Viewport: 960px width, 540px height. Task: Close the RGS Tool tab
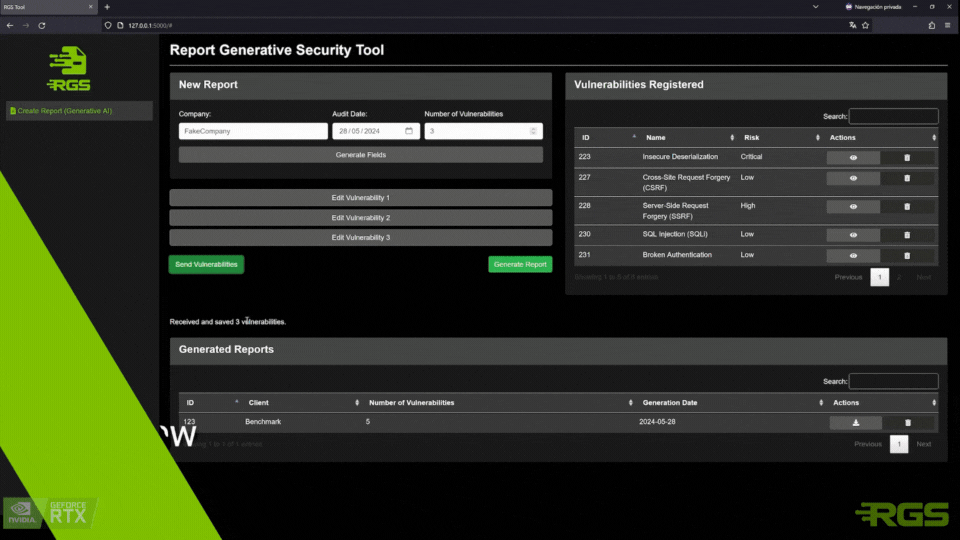click(x=91, y=7)
